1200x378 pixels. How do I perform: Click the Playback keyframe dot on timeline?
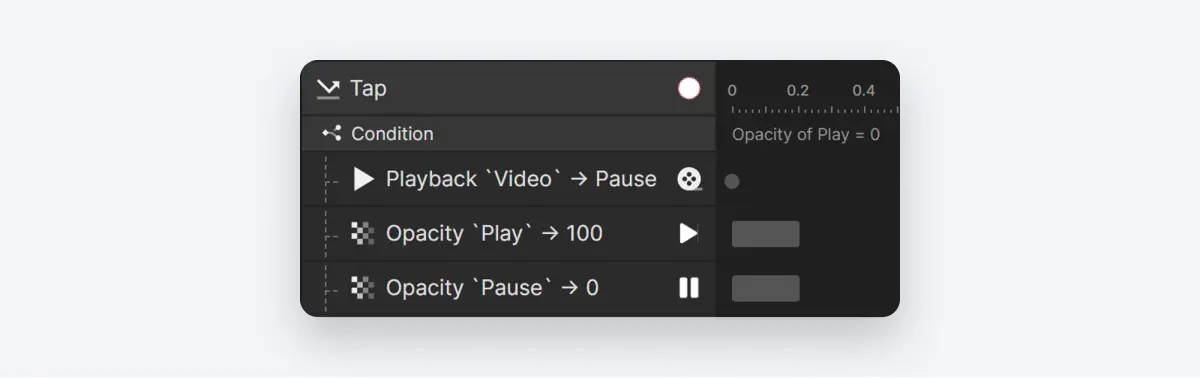[732, 181]
